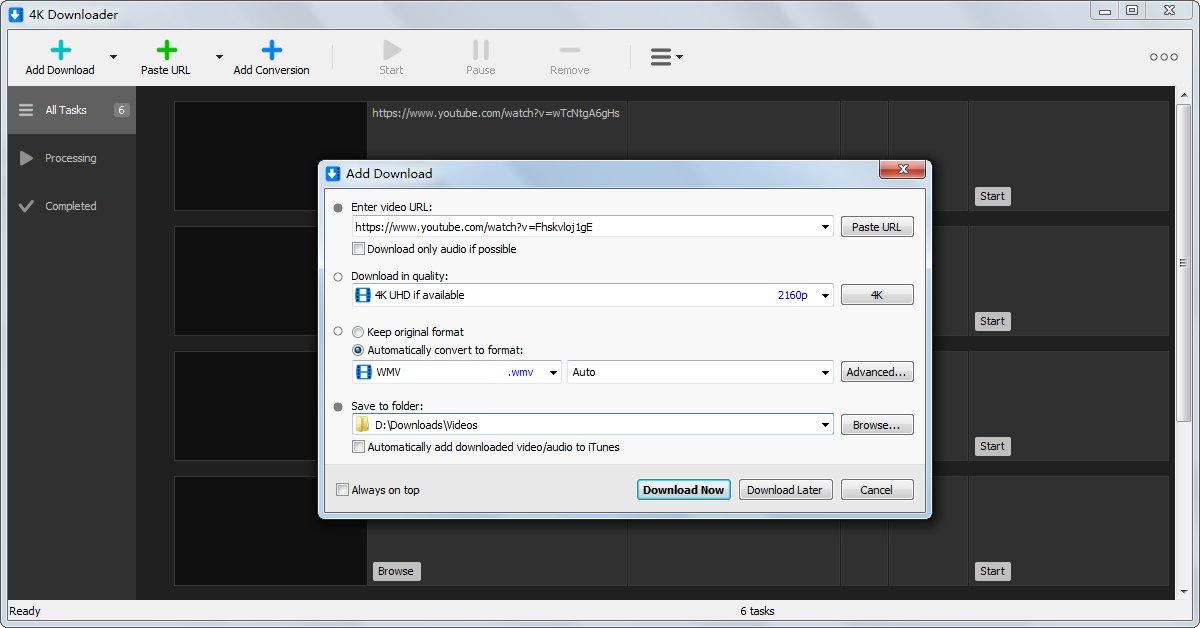The image size is (1200, 628).
Task: Minimize the 4K Downloader window
Action: point(1104,10)
